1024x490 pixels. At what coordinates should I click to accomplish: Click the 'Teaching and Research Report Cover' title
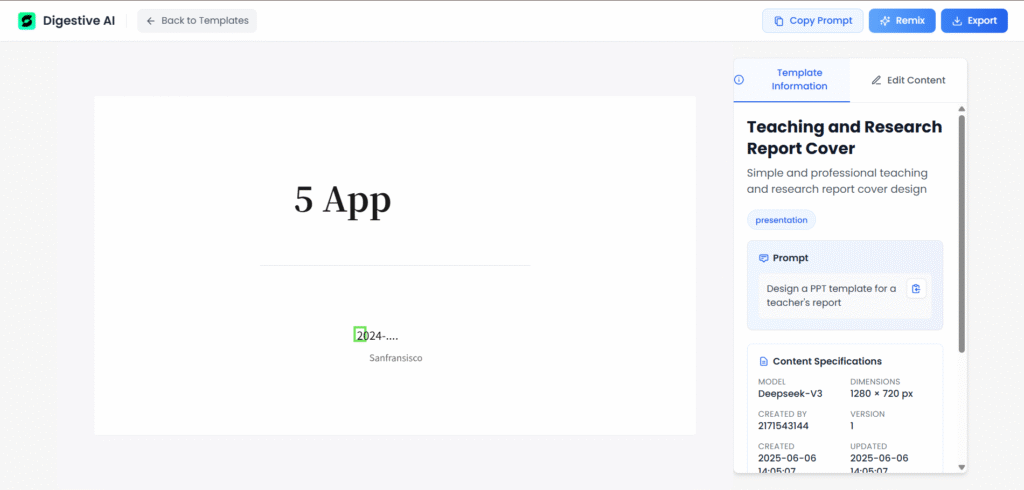[x=844, y=137]
